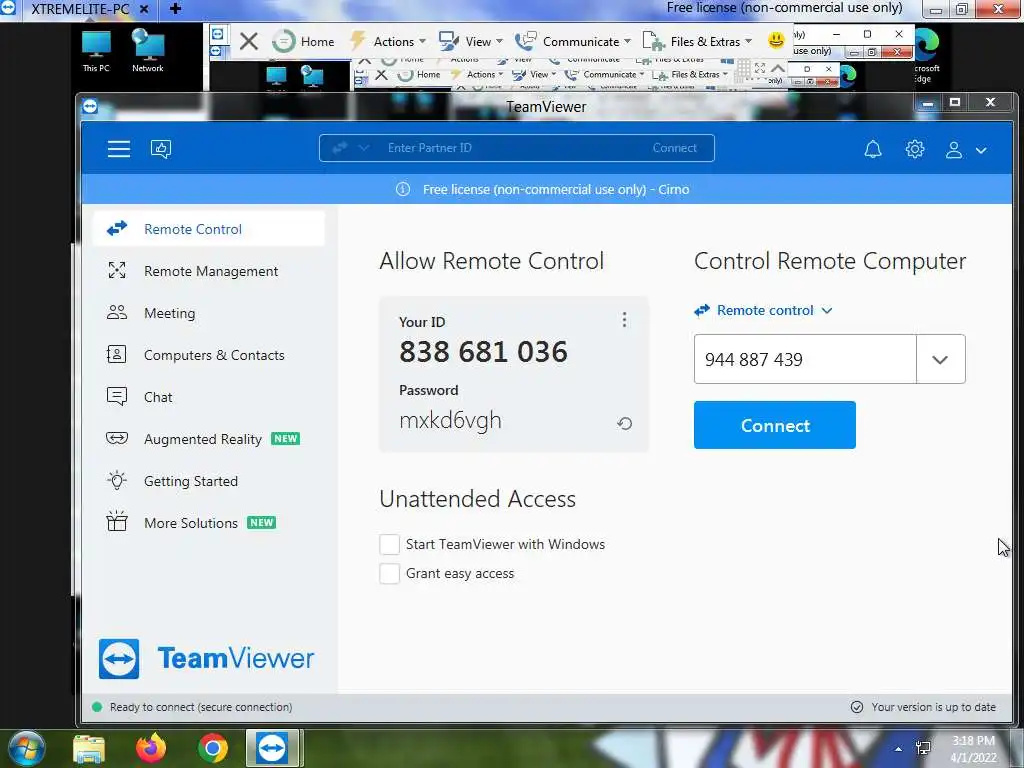
Task: Enable Grant easy access checkbox
Action: coord(389,573)
